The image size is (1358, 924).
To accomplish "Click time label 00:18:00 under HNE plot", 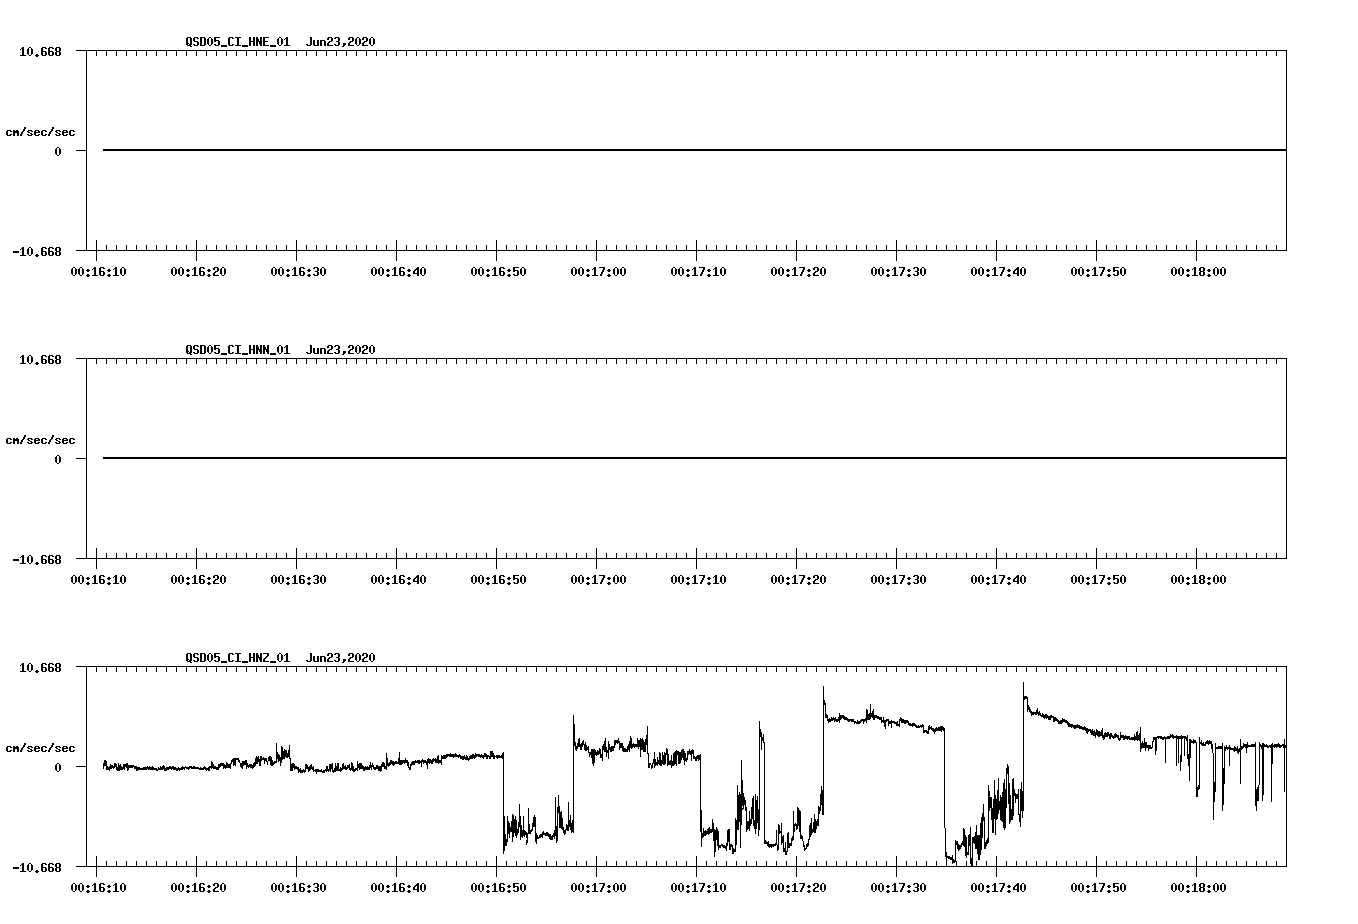I will click(1198, 272).
